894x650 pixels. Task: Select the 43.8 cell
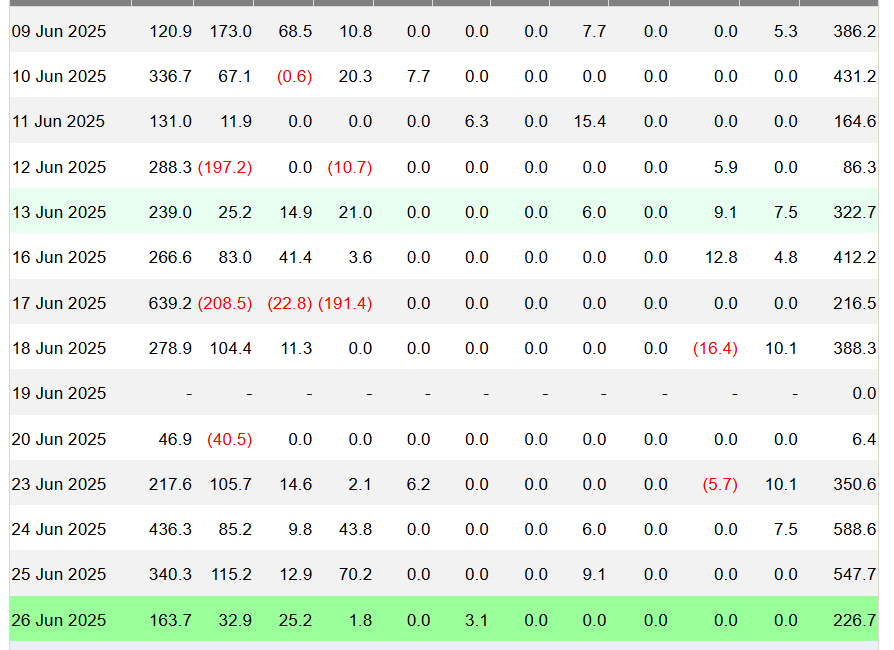point(355,529)
